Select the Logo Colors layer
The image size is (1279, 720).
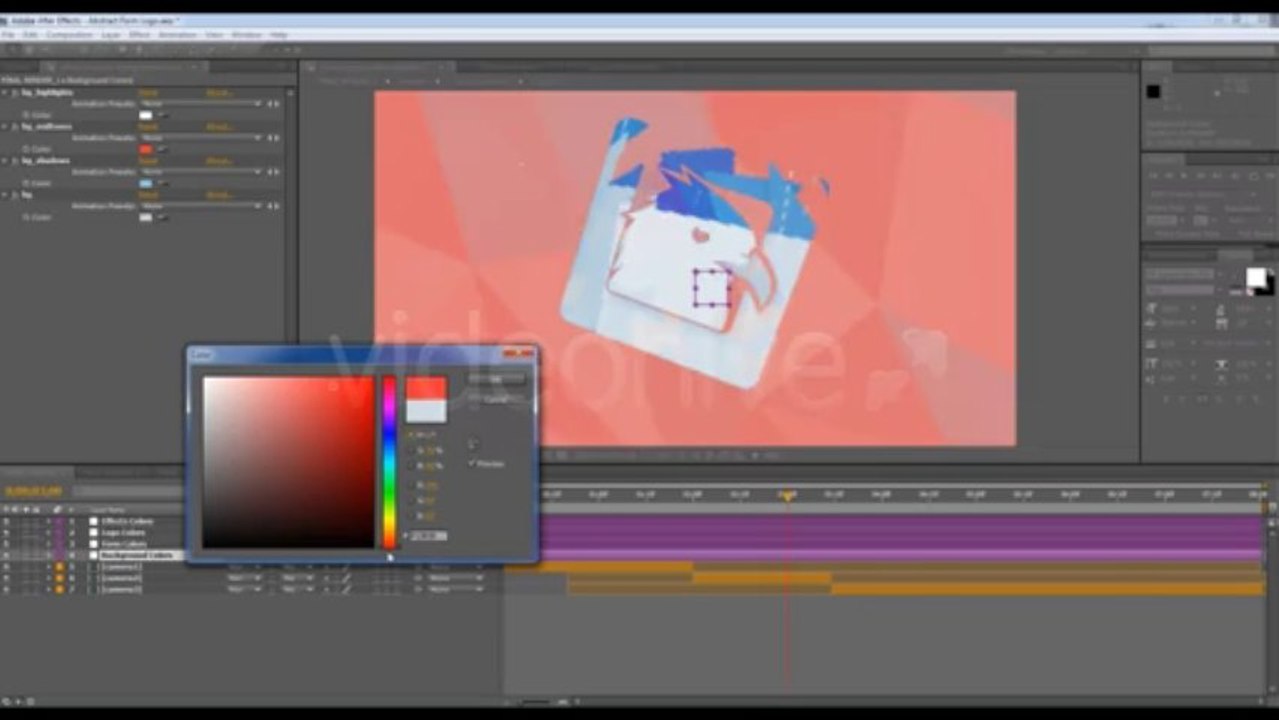123,533
